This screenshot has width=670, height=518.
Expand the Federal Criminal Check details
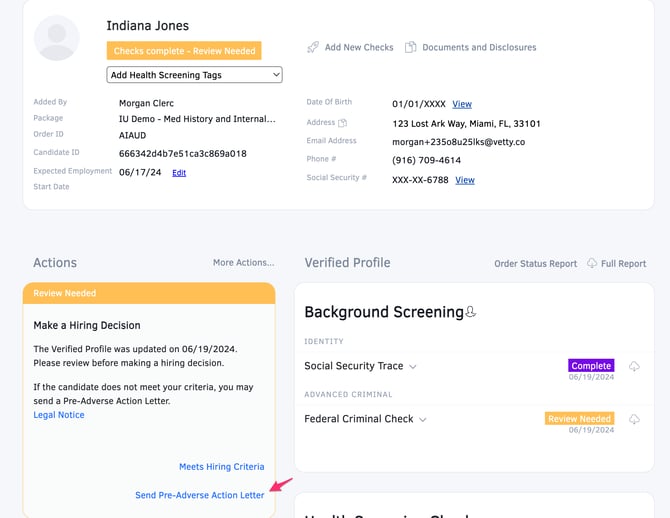[423, 420]
